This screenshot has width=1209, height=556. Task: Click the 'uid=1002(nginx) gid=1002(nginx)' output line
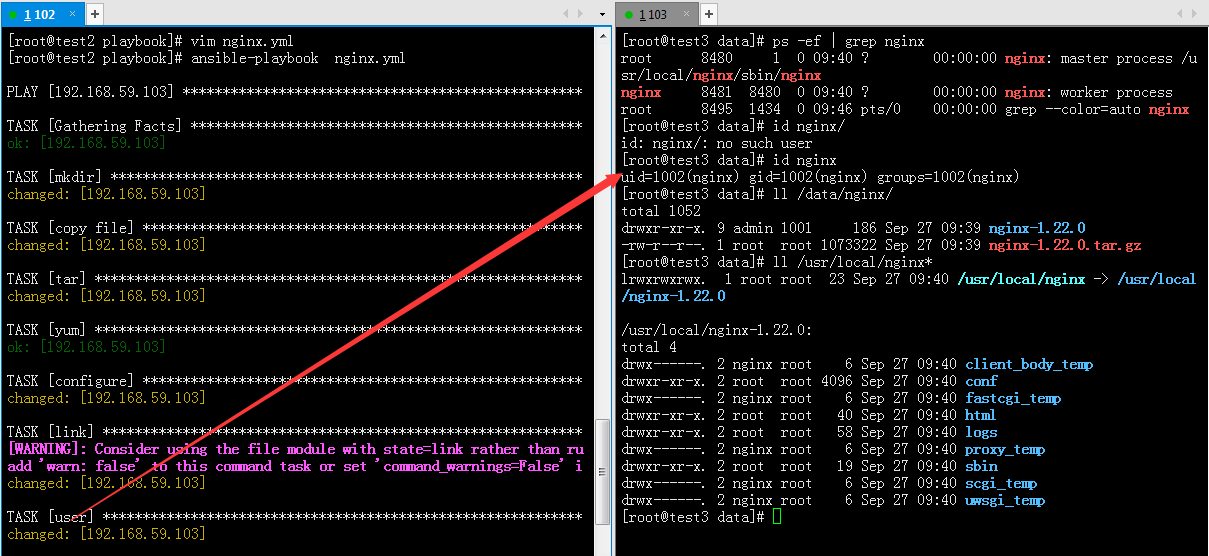tap(820, 177)
